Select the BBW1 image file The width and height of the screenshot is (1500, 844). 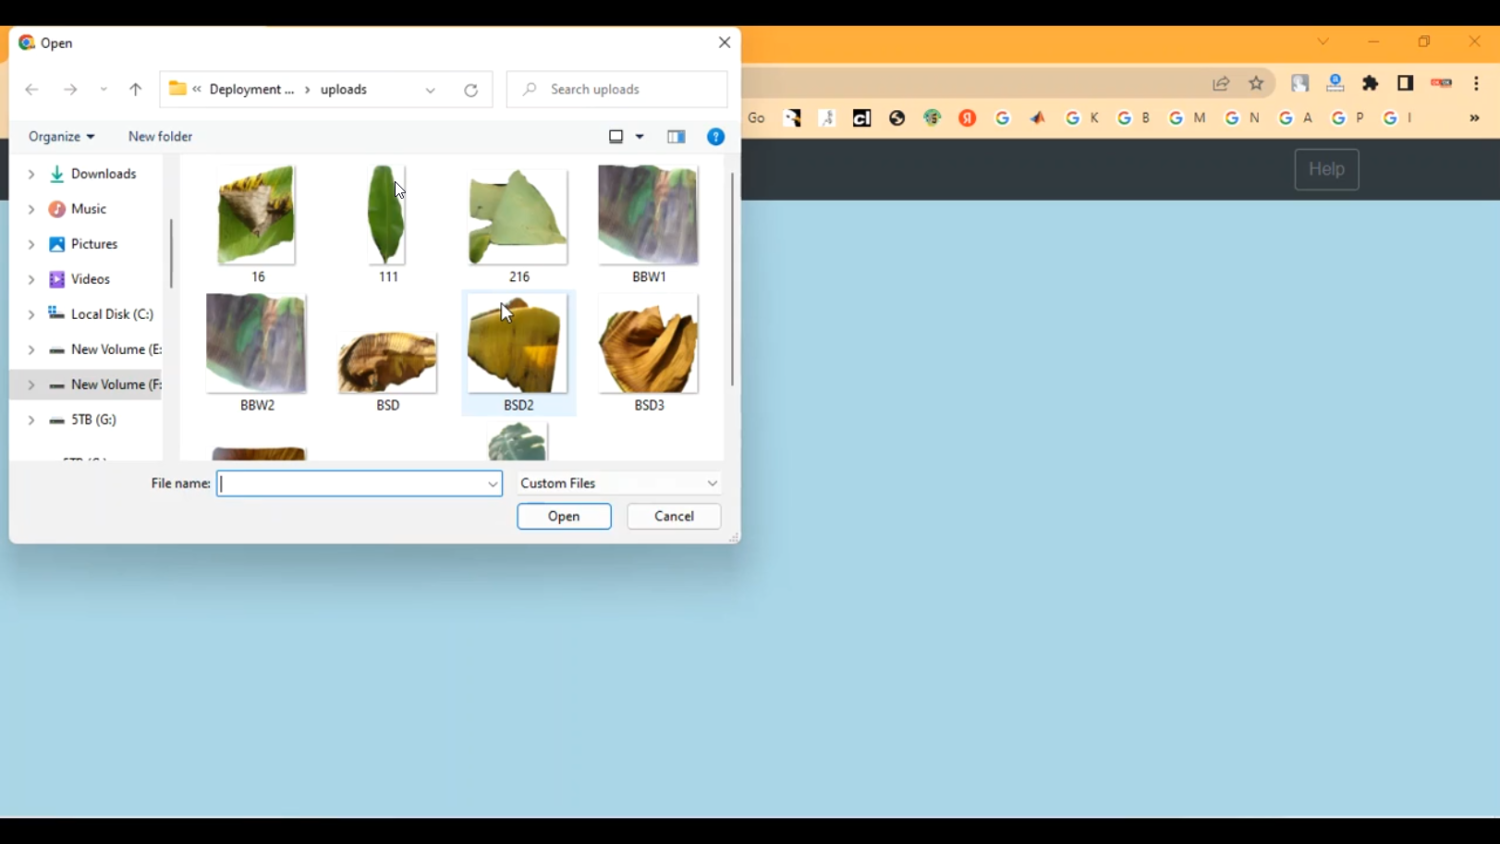[x=648, y=224]
